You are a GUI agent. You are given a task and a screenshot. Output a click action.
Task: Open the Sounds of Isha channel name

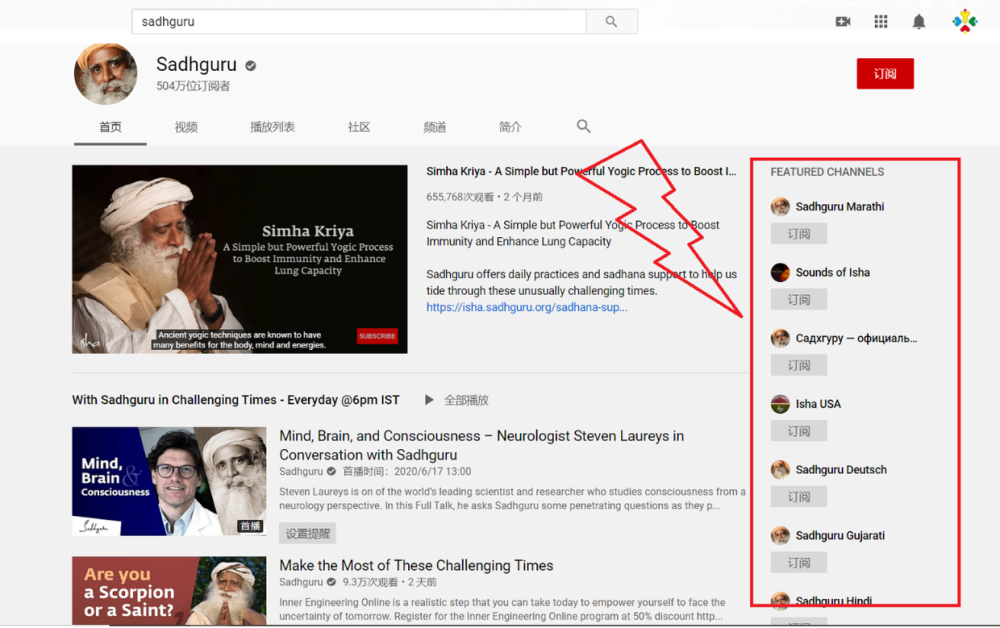click(x=832, y=272)
